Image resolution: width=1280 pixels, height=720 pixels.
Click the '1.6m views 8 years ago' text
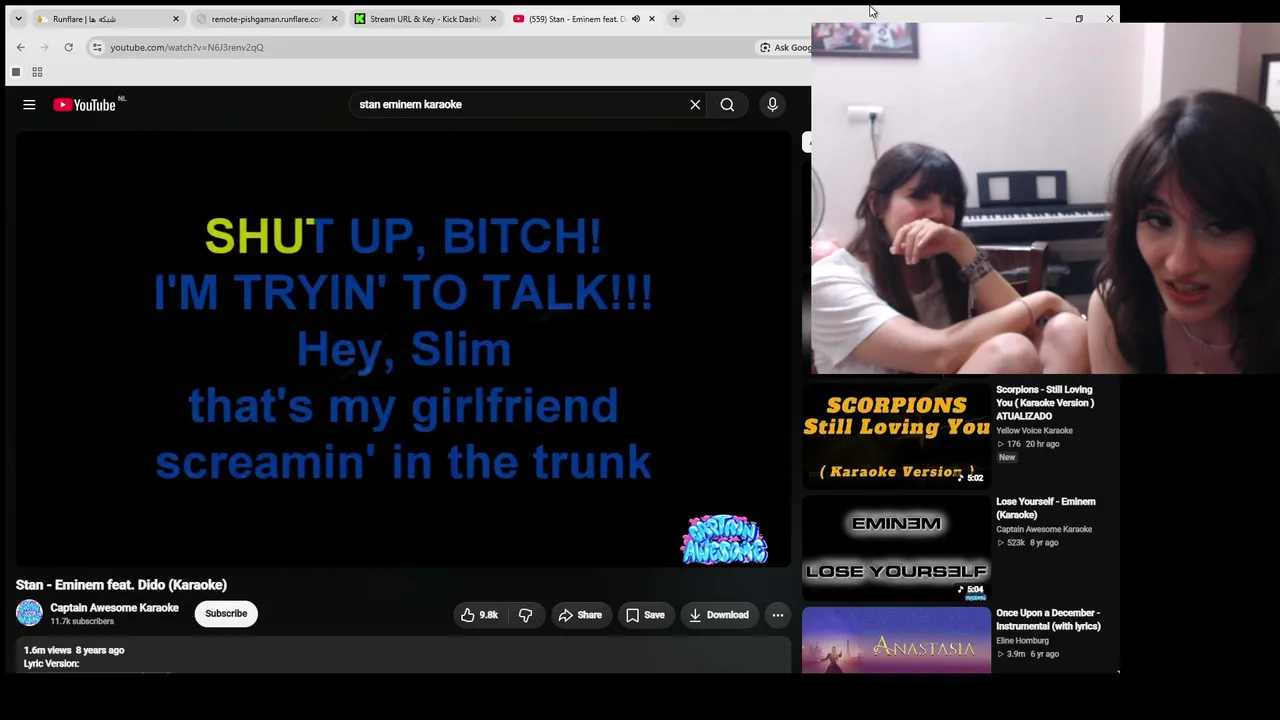74,650
